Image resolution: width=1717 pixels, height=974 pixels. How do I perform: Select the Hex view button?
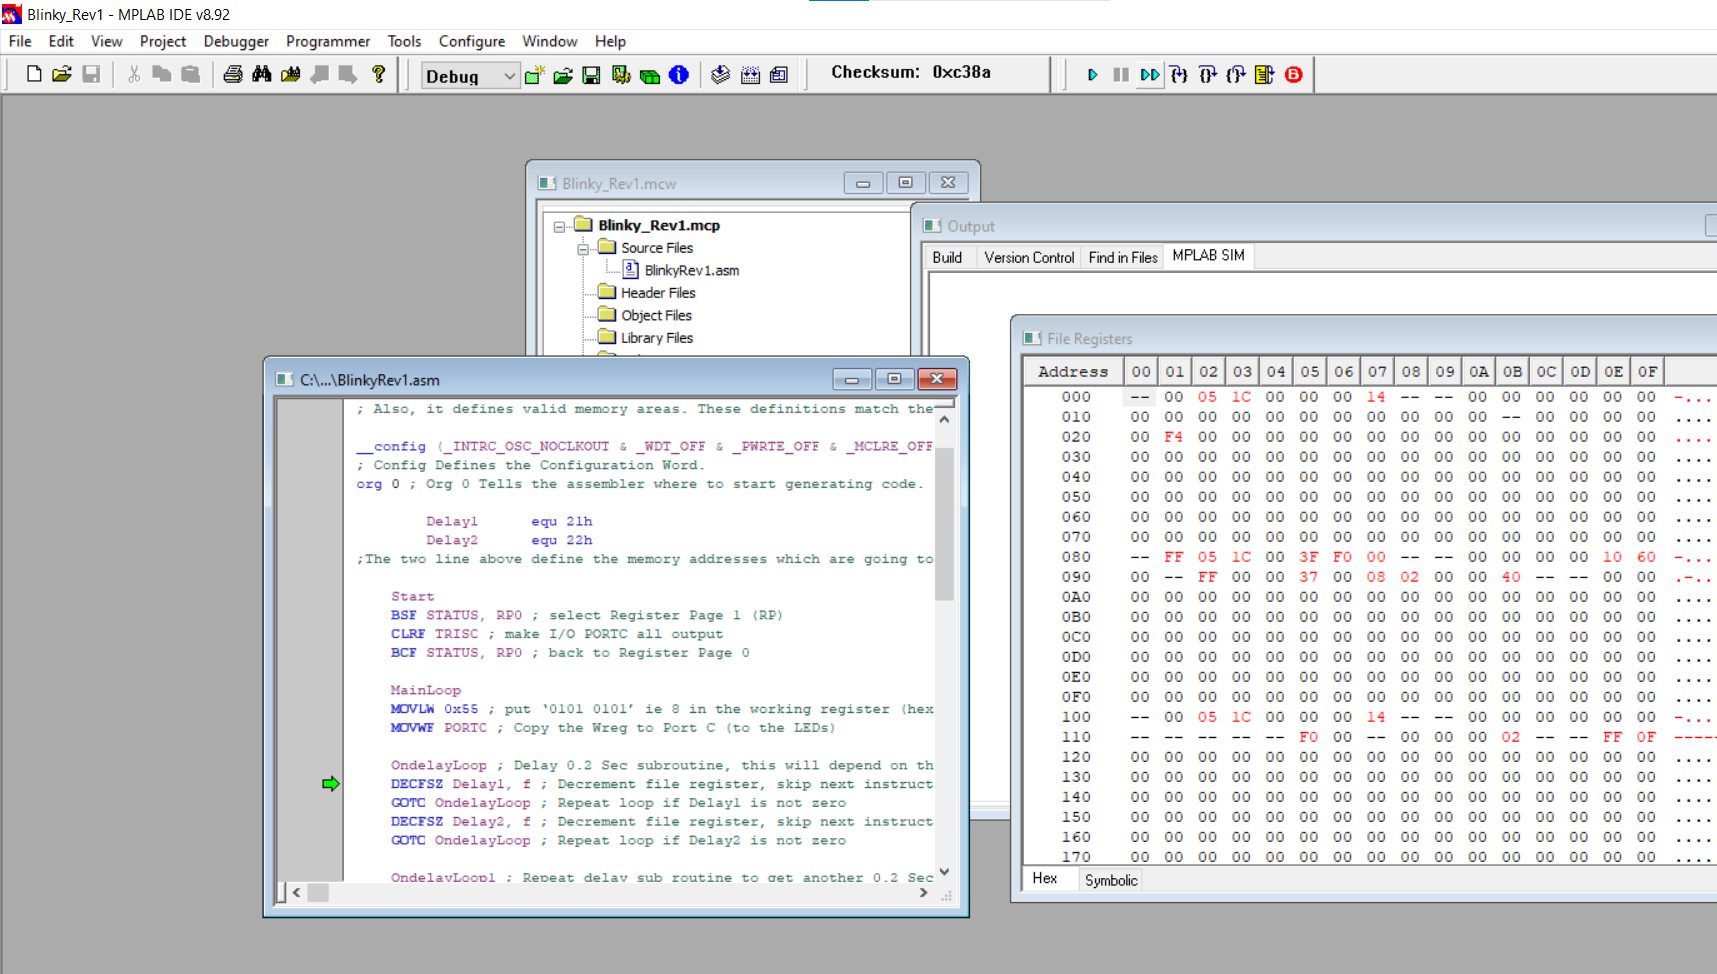1045,879
